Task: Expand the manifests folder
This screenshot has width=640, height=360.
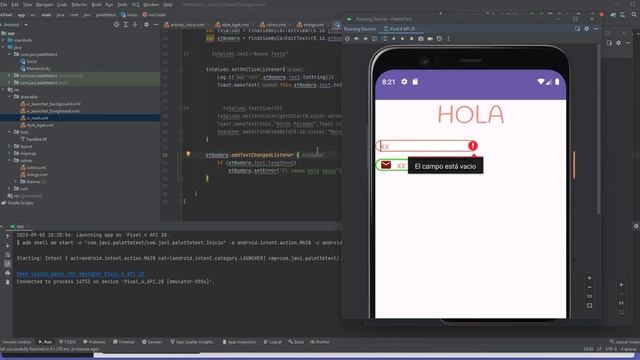Action: [3, 40]
